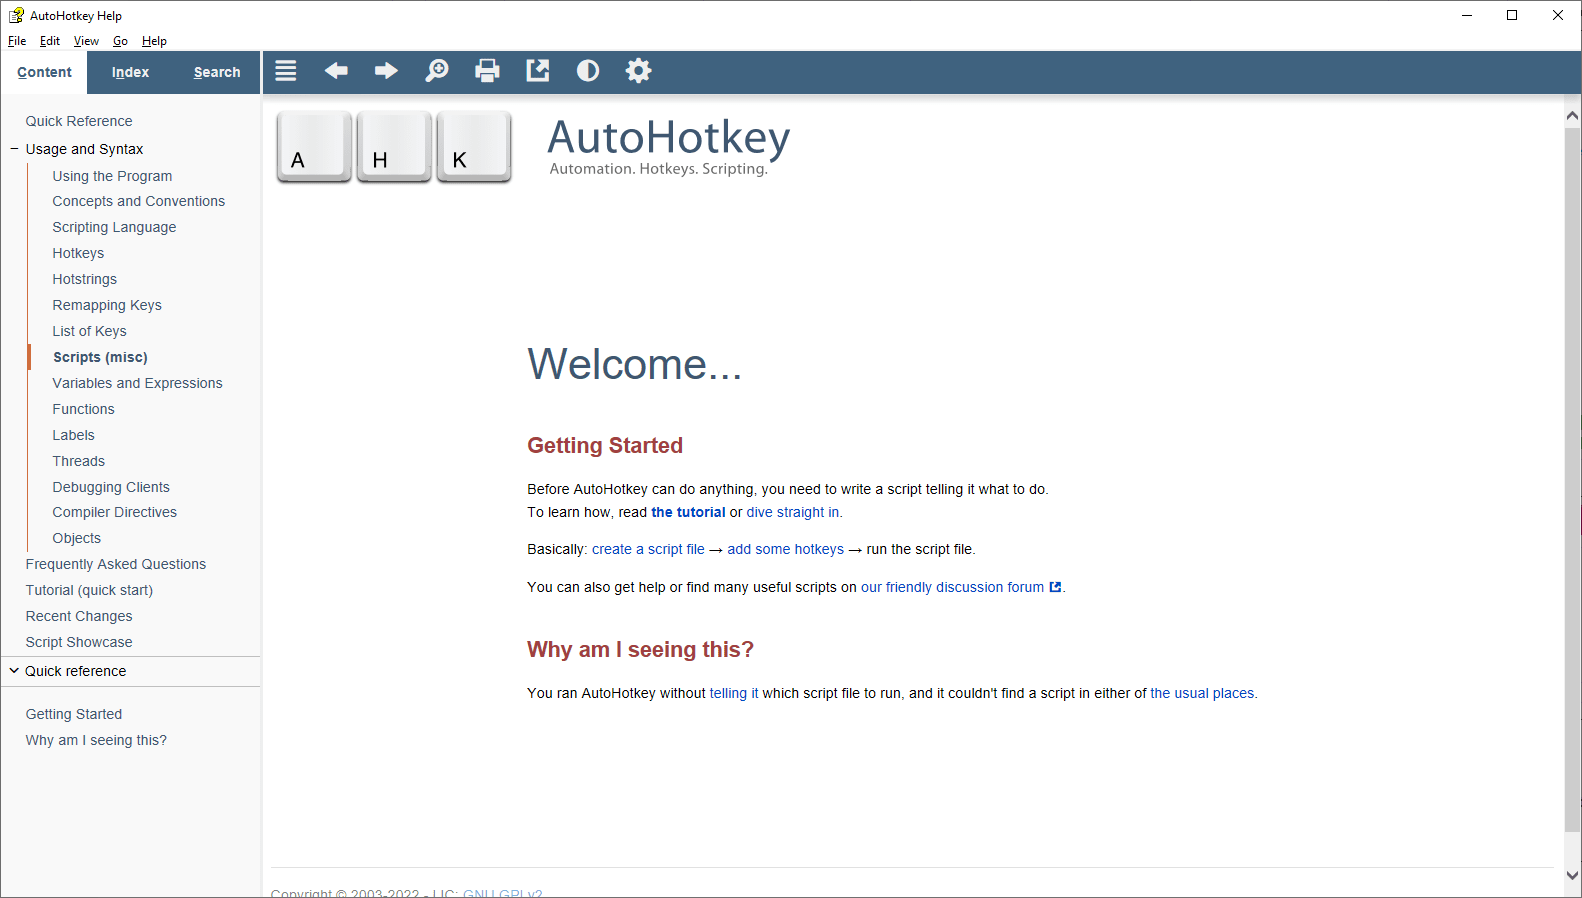The height and width of the screenshot is (898, 1582).
Task: Select Compiler Directives topic
Action: 114,512
